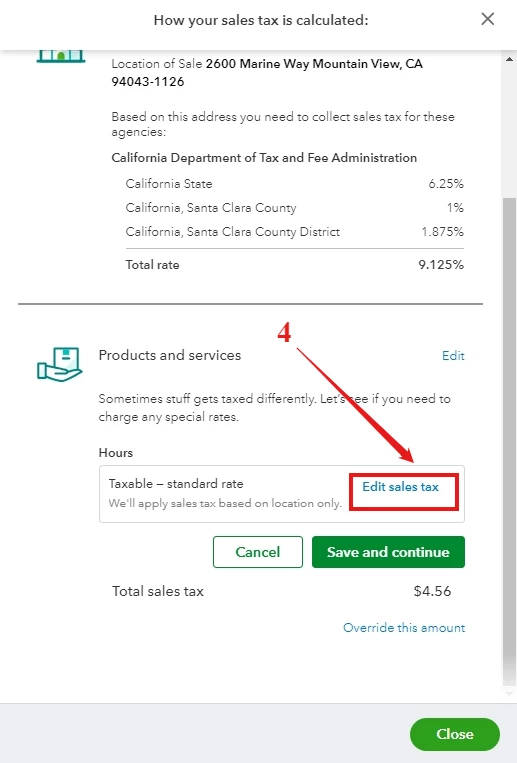The height and width of the screenshot is (763, 517).
Task: Click the Santa Clara County District row
Action: coord(295,232)
